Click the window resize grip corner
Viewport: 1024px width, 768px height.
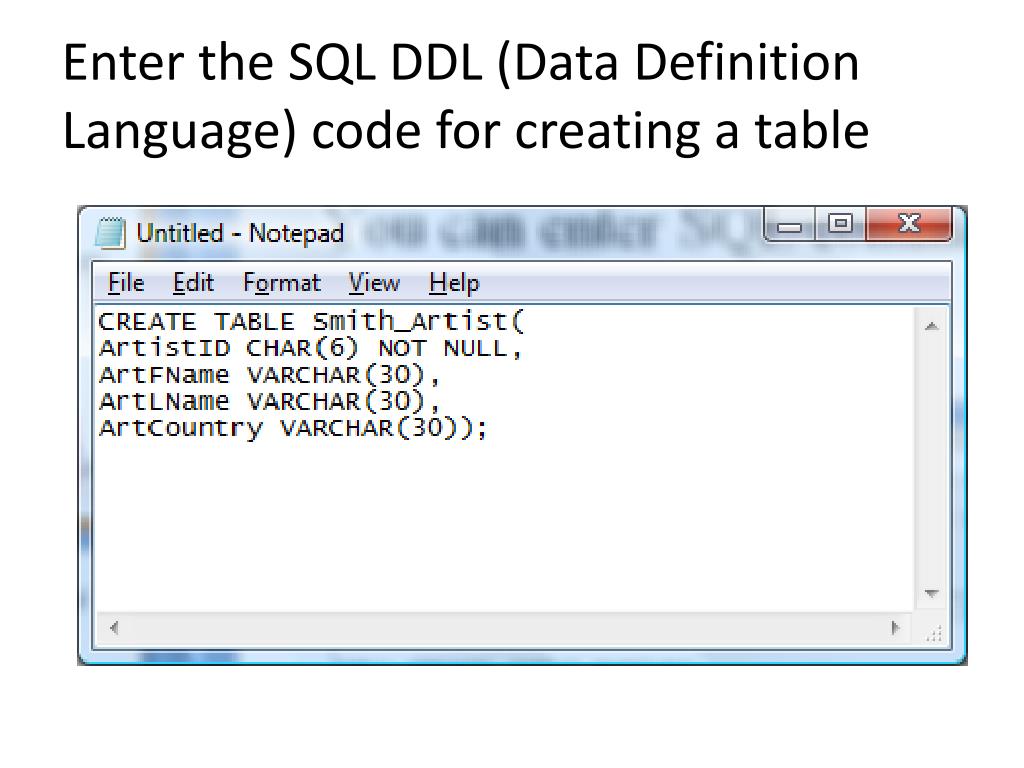[934, 632]
